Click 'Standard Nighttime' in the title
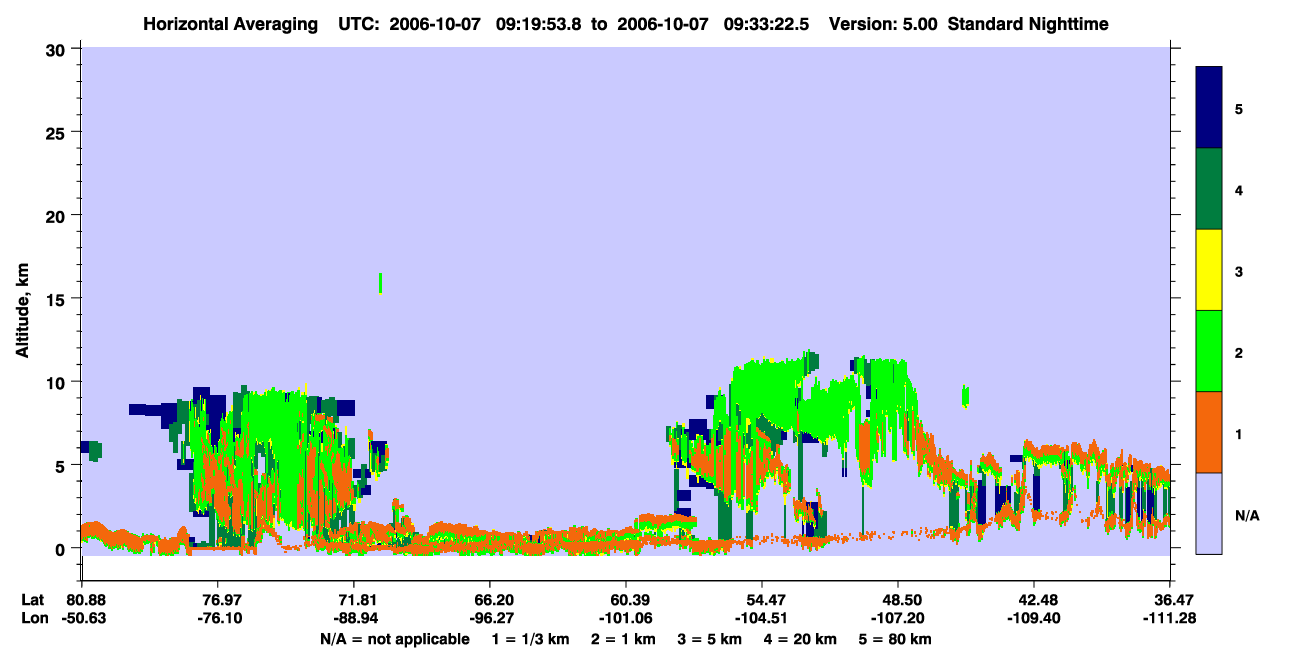The image size is (1300, 667). pyautogui.click(x=1027, y=24)
